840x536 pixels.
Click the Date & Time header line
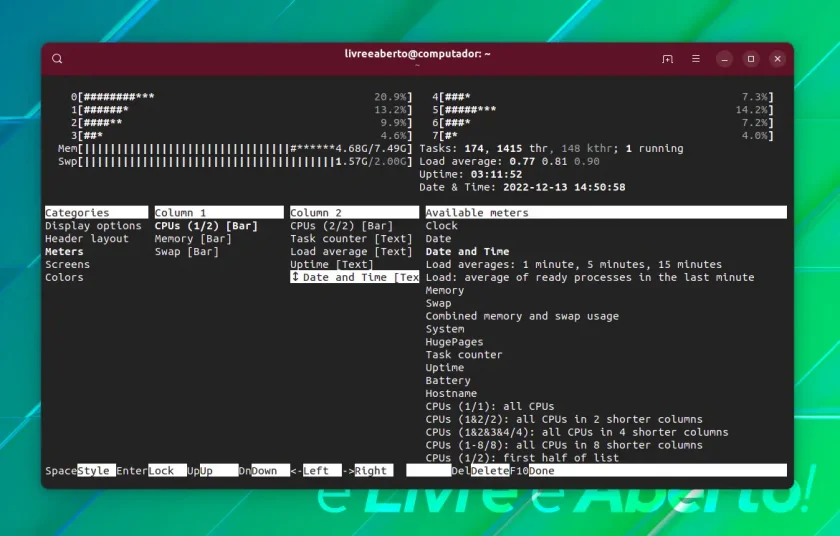522,187
